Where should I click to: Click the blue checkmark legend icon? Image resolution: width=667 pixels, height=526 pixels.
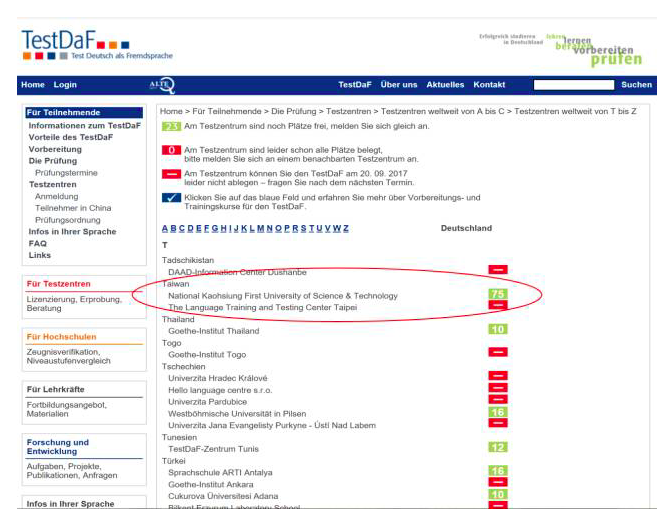pyautogui.click(x=171, y=198)
